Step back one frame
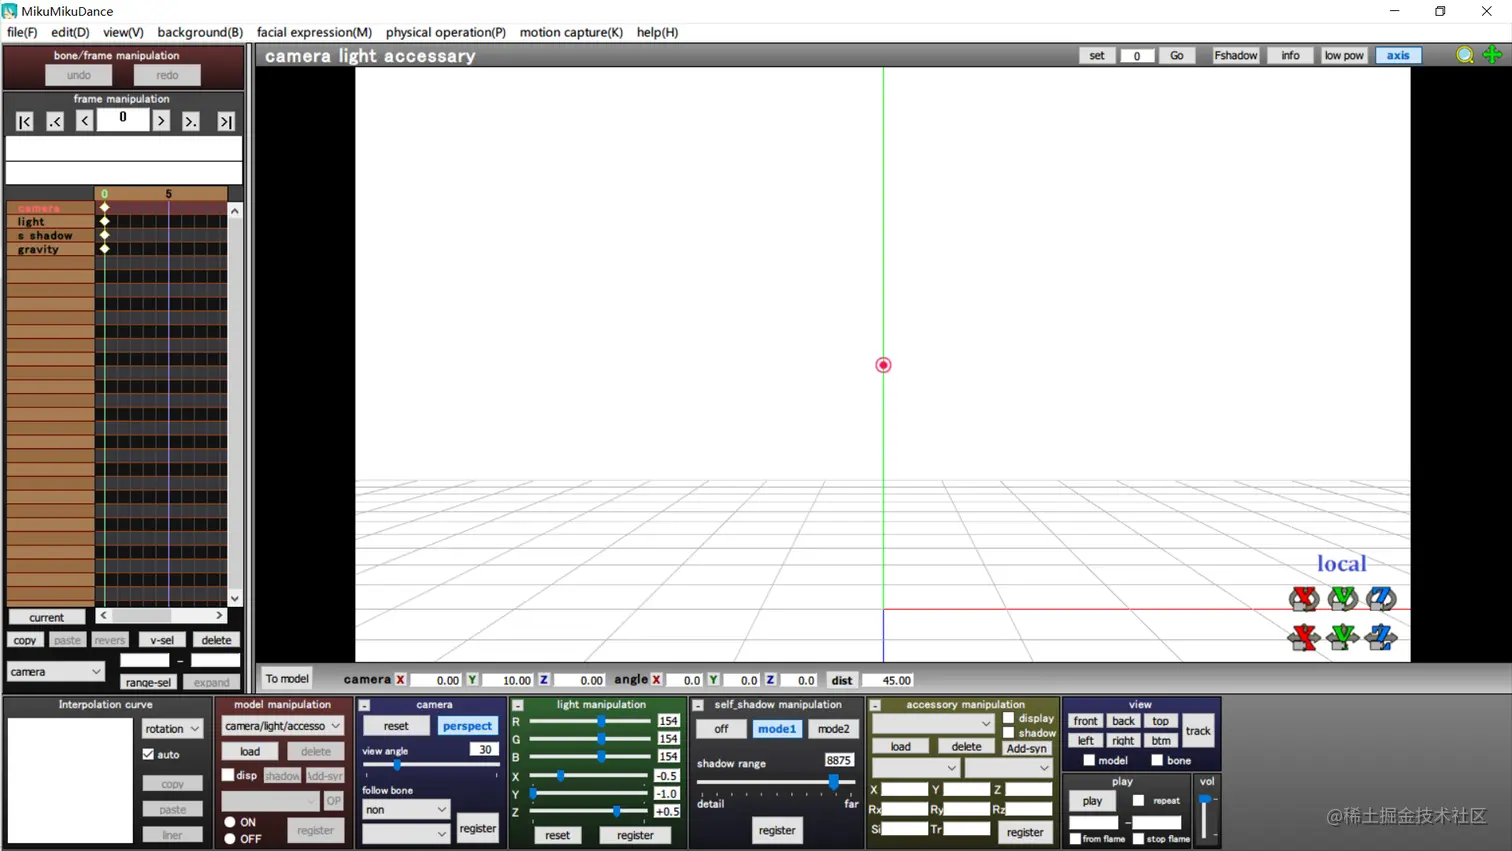1512x851 pixels. pyautogui.click(x=85, y=122)
